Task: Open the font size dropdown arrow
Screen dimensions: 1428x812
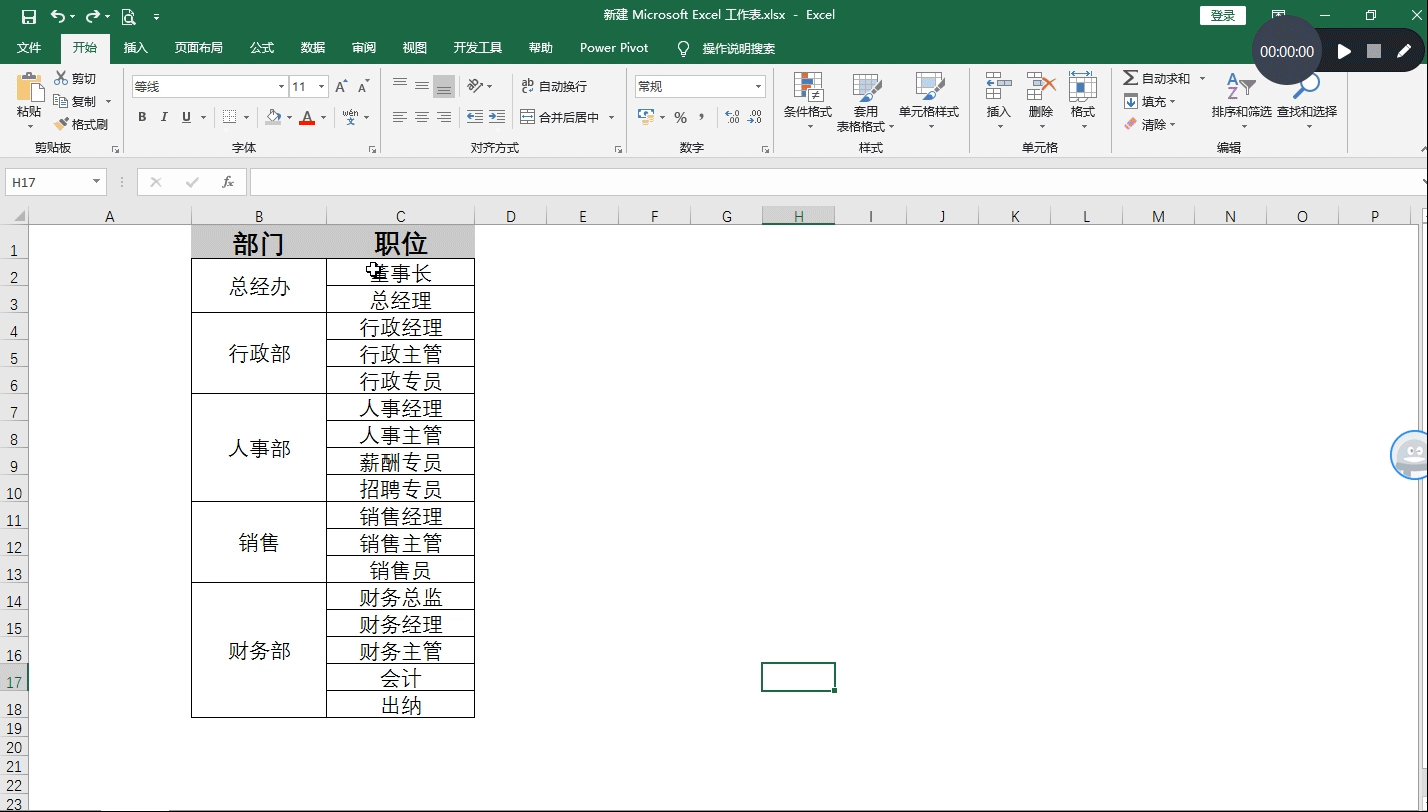Action: click(320, 85)
